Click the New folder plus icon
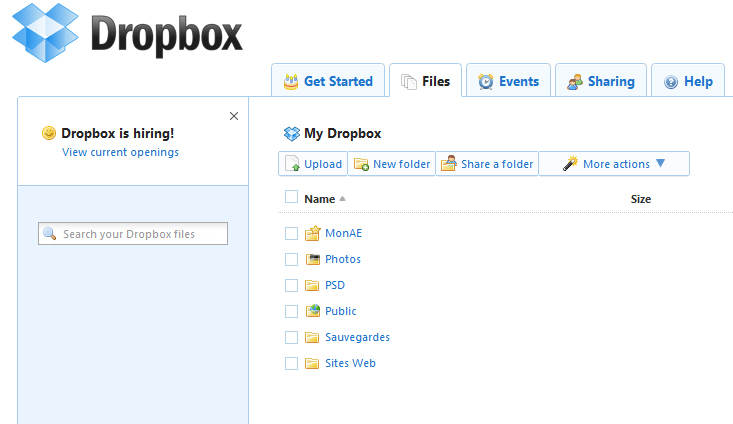Viewport: 733px width, 424px height. (361, 164)
